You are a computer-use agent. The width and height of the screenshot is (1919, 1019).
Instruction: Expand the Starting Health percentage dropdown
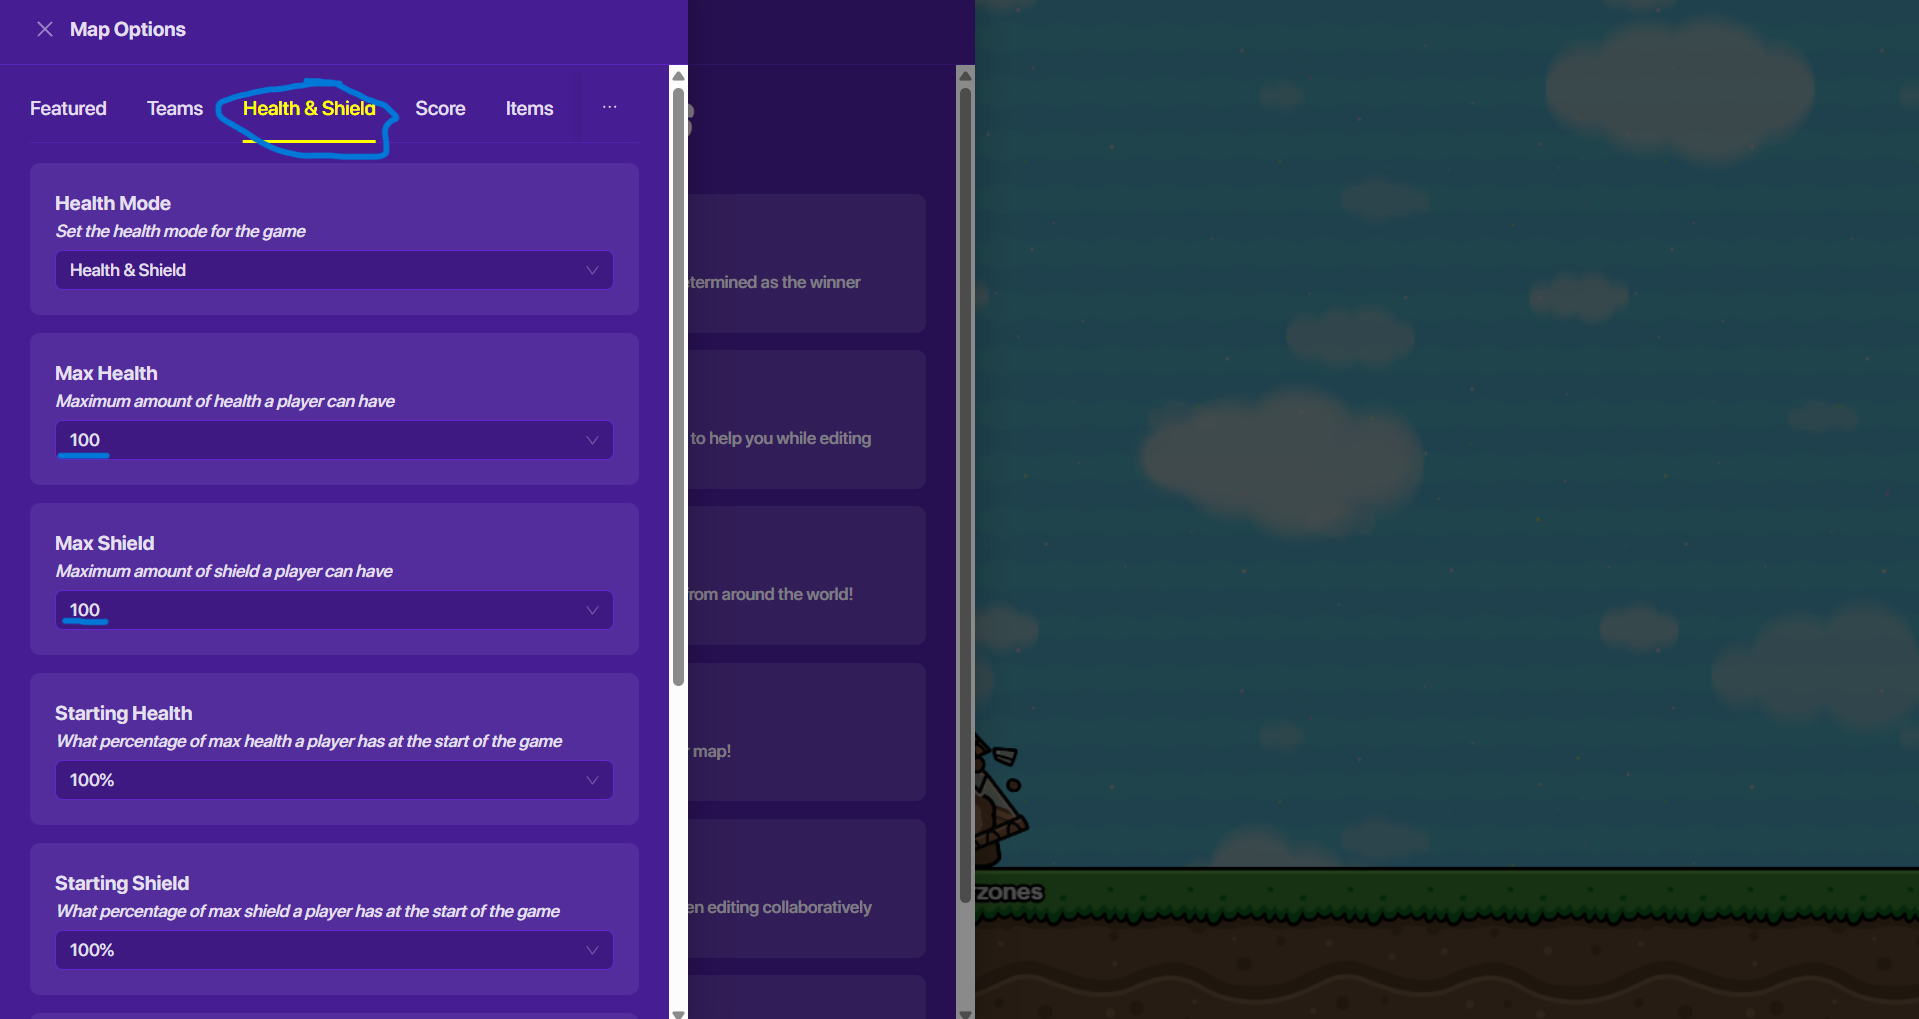[x=334, y=780]
